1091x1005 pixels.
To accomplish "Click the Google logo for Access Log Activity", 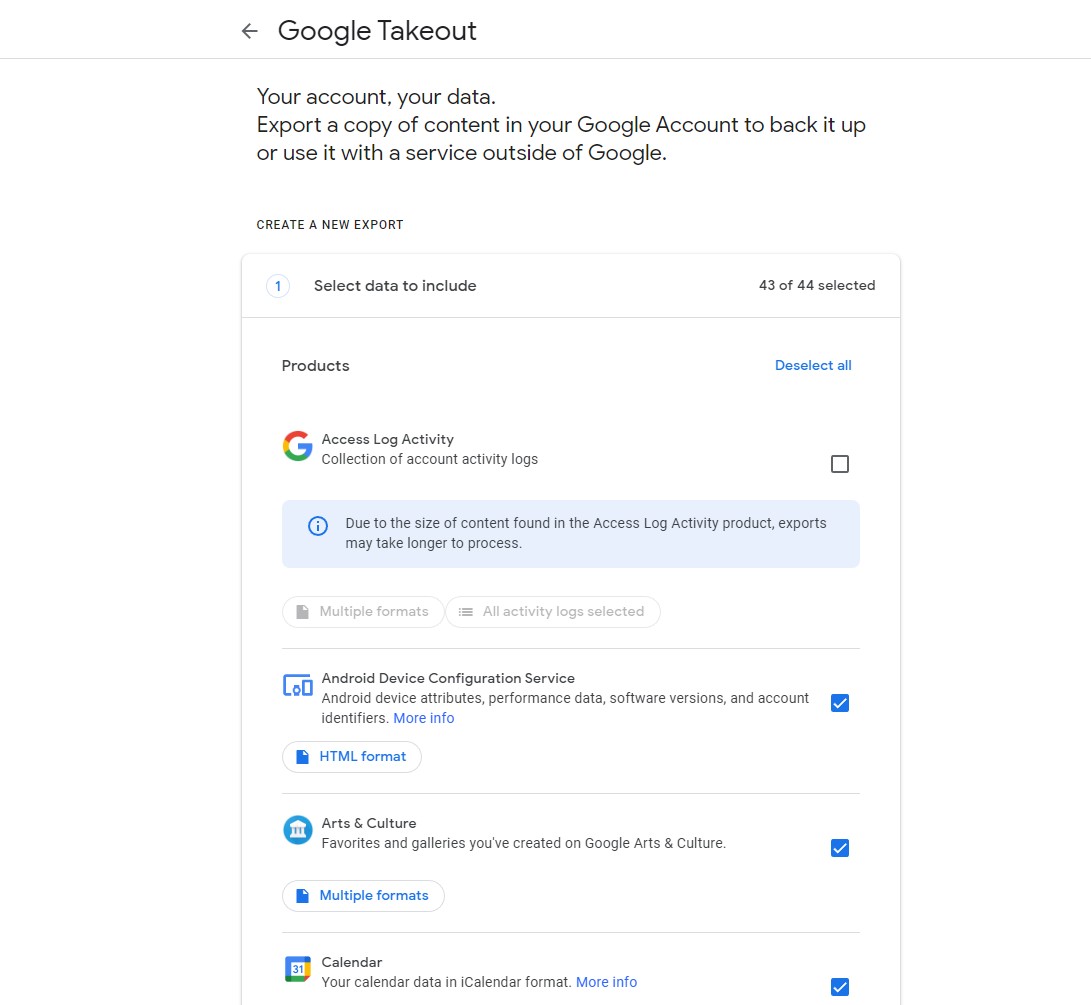I will click(x=297, y=446).
